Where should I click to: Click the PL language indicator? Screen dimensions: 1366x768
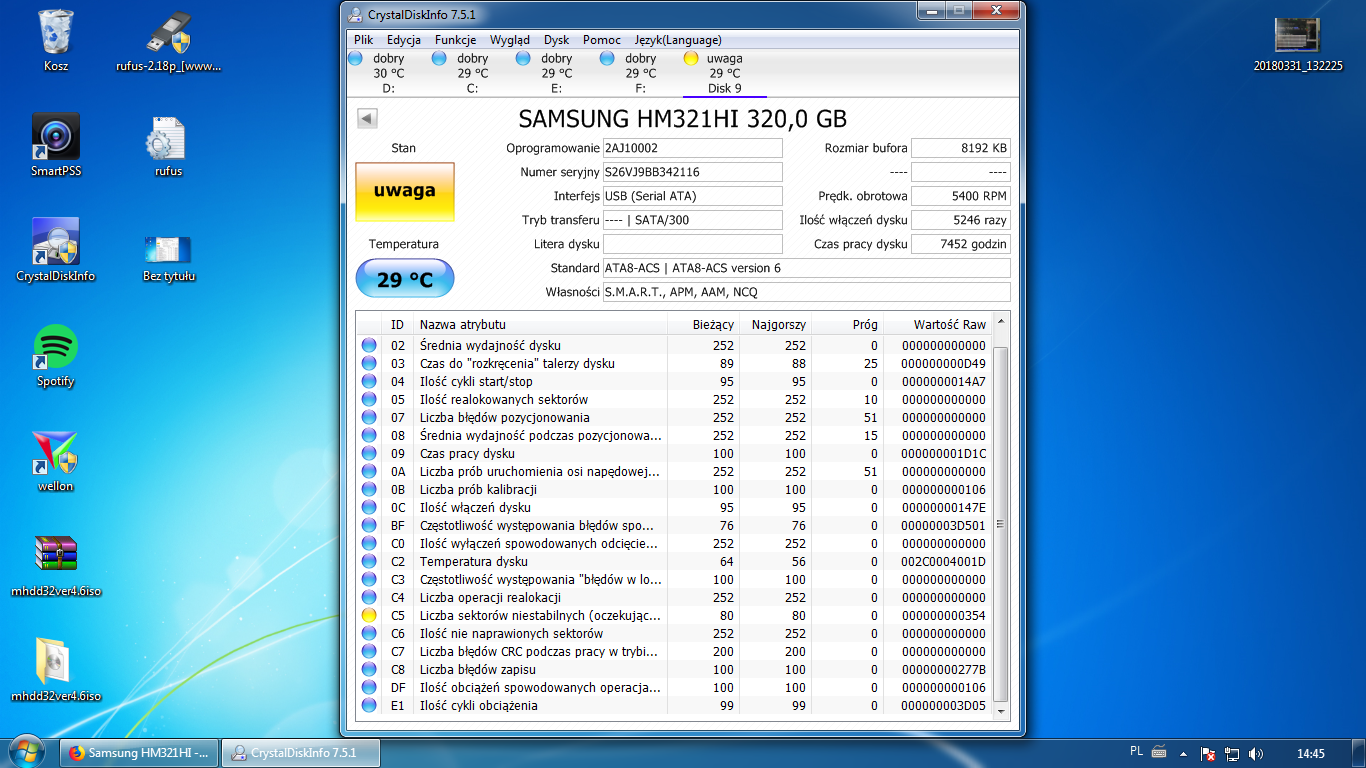click(x=1136, y=752)
